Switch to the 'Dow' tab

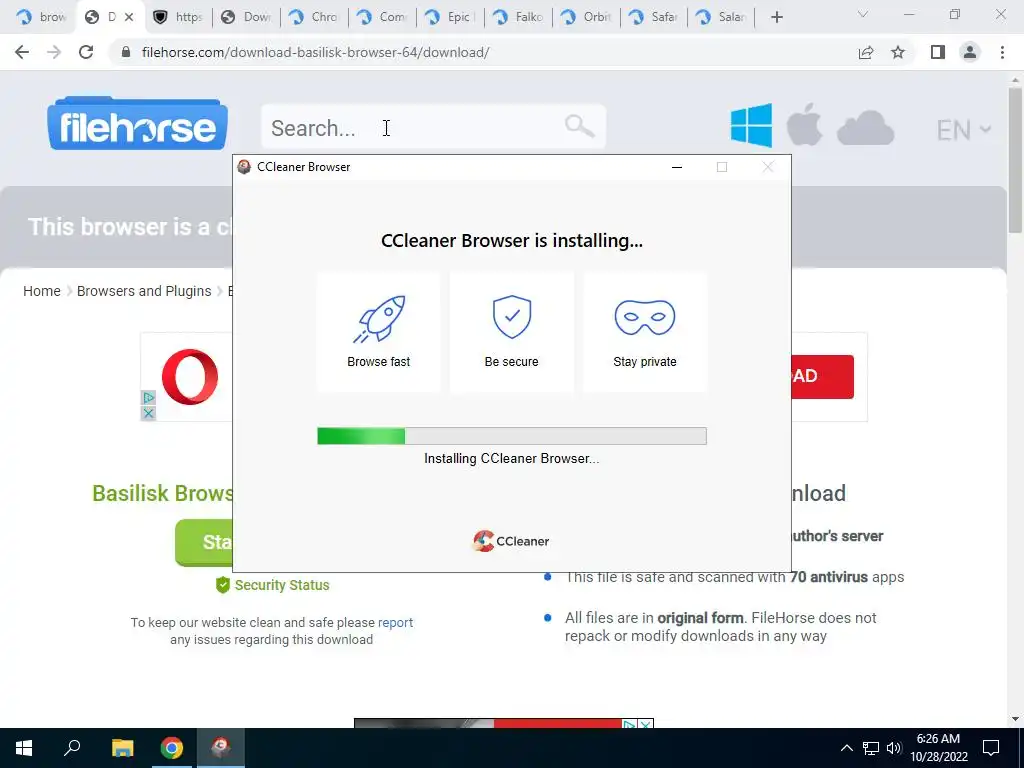pyautogui.click(x=246, y=17)
